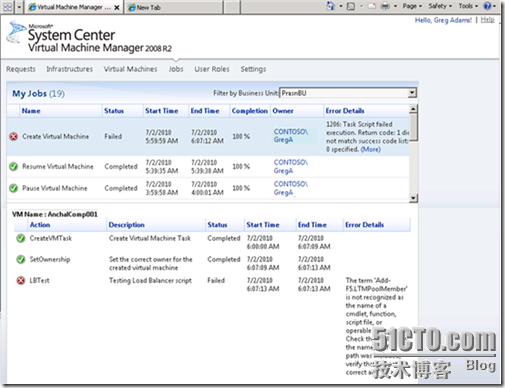Expand the Print options dropdown arrow
This screenshot has width=505, height=388.
tap(395, 6)
